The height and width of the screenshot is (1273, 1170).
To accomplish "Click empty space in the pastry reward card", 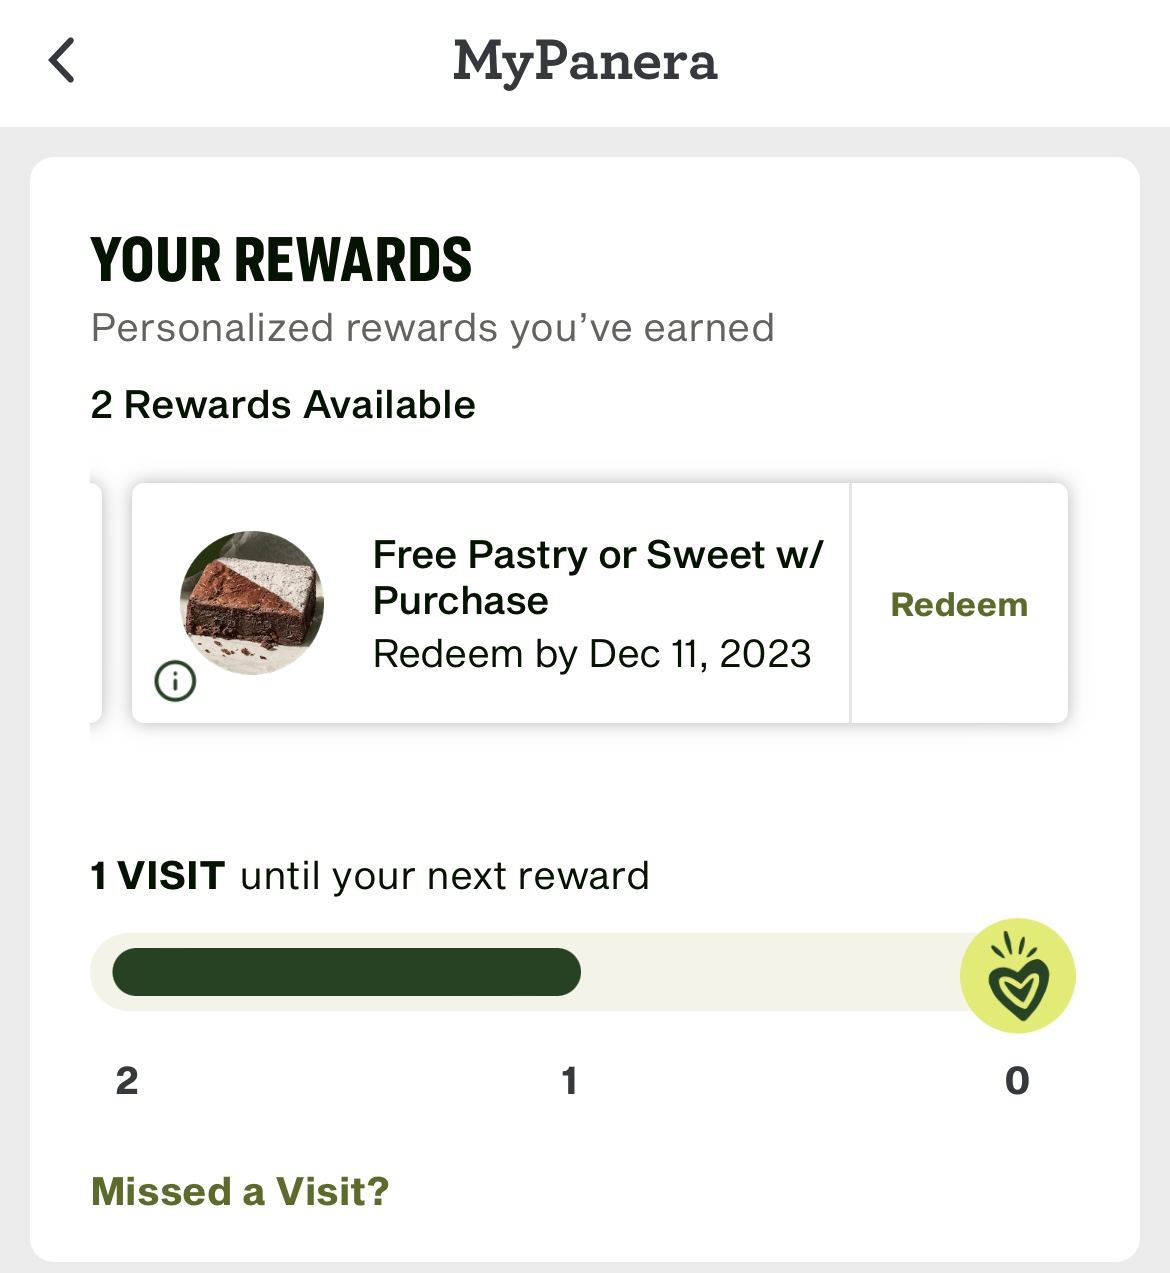I will [600, 700].
